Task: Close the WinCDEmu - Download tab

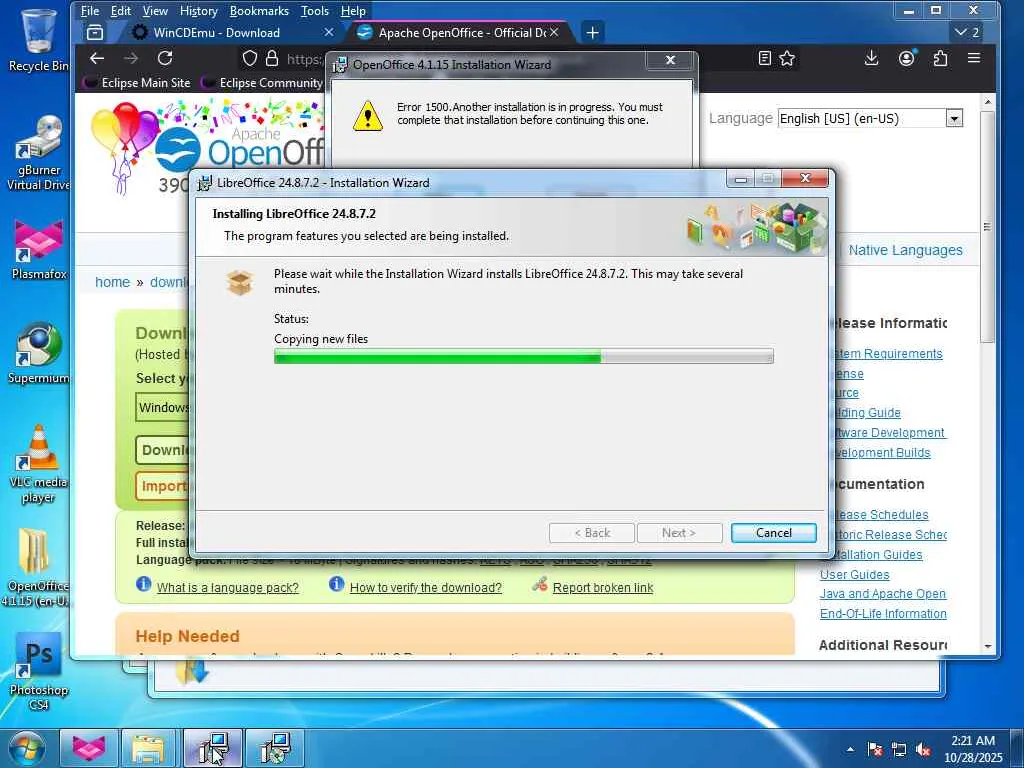Action: click(x=328, y=32)
